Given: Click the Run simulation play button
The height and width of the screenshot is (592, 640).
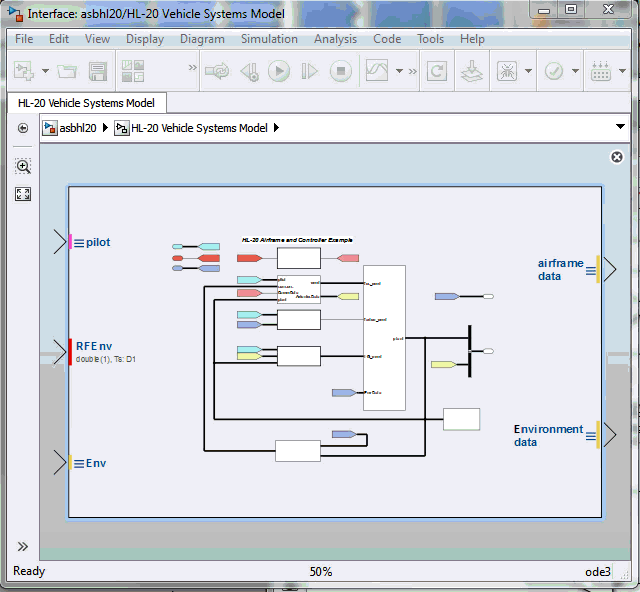Looking at the screenshot, I should (279, 71).
